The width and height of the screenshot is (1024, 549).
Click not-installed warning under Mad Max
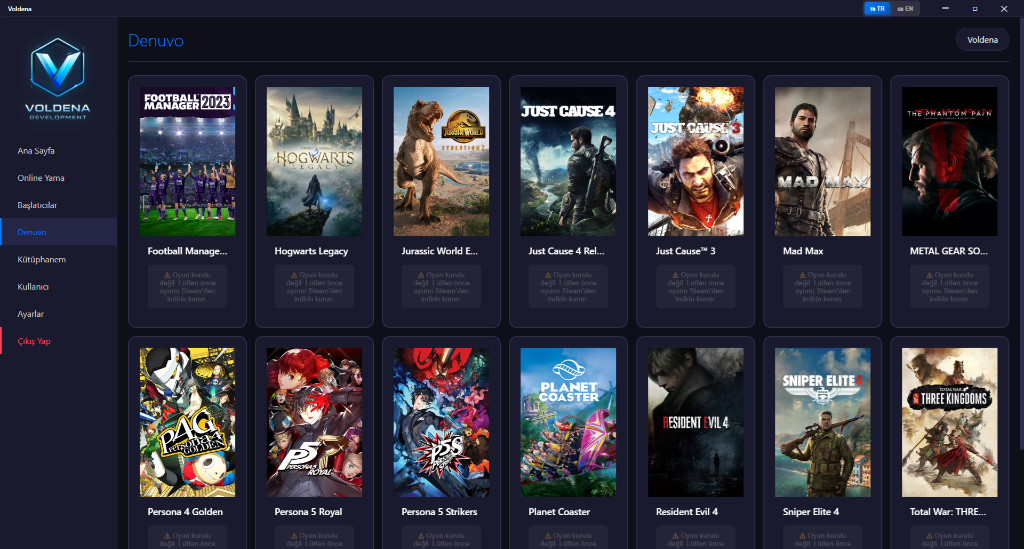(x=822, y=287)
